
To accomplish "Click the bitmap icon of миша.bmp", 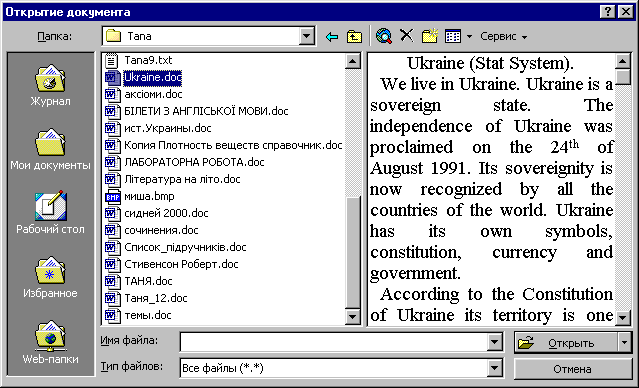I will click(x=112, y=197).
